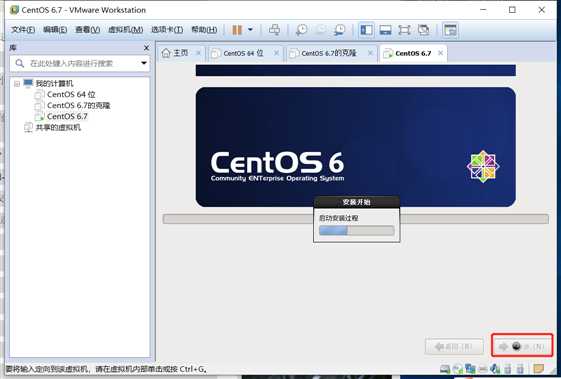Select 我的计算机 in the library tree
This screenshot has height=379, width=561.
(x=54, y=83)
